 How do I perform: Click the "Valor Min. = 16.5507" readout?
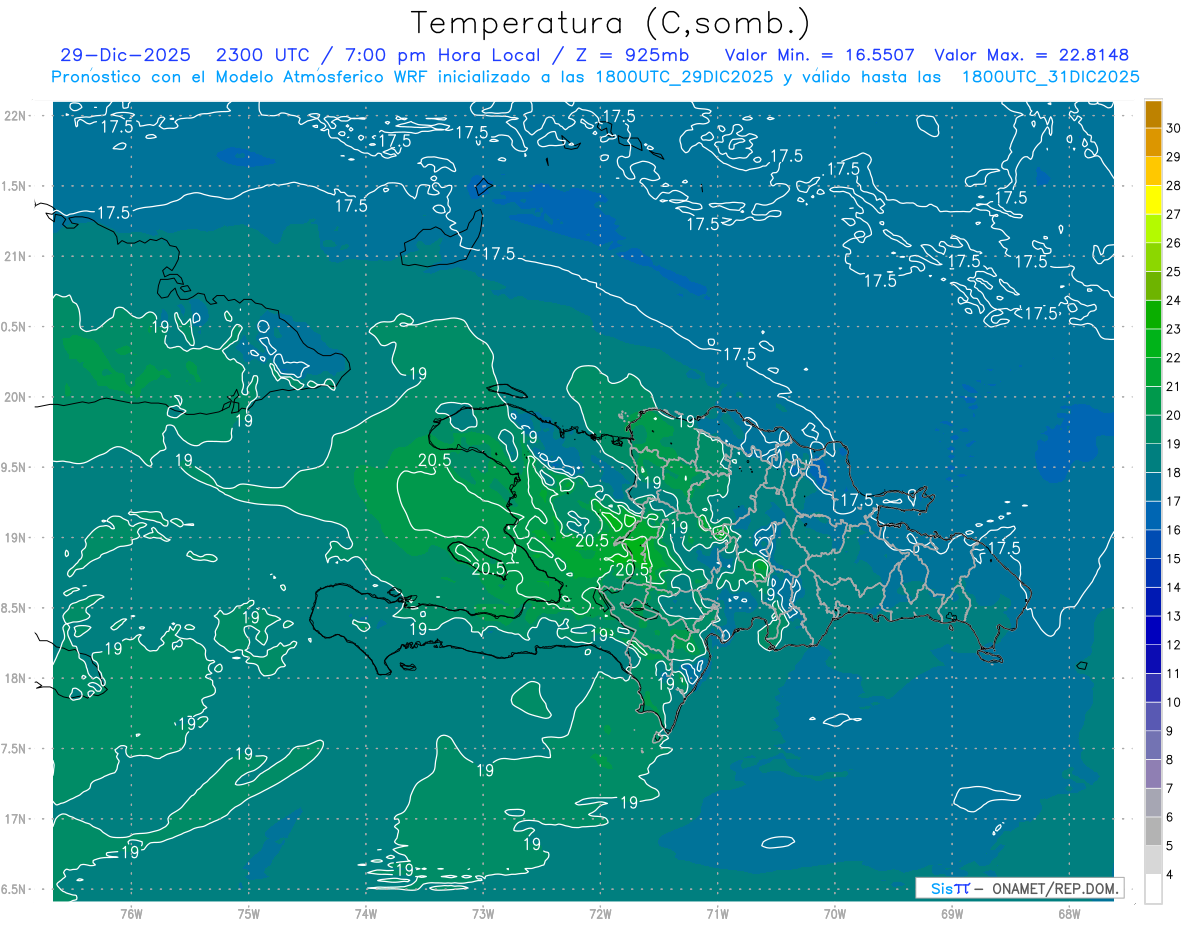click(819, 55)
